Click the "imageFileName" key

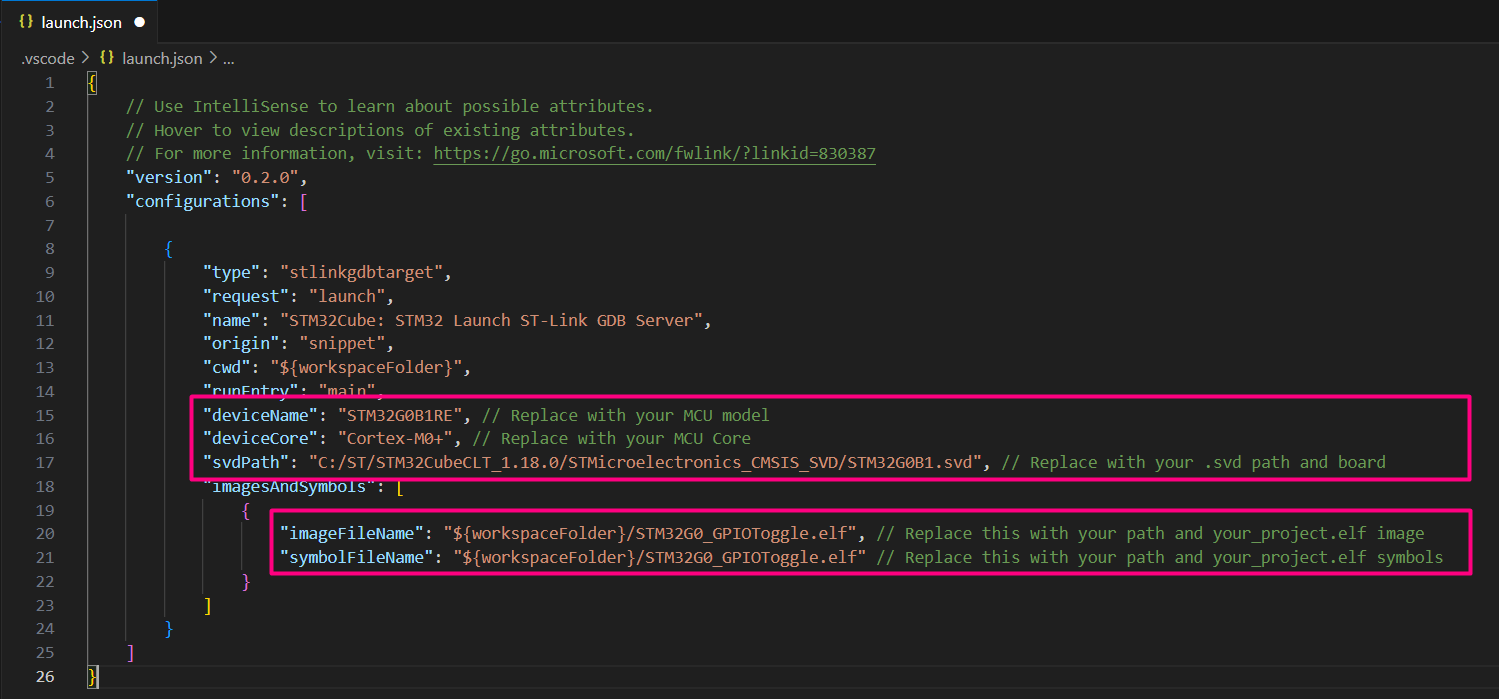click(349, 533)
